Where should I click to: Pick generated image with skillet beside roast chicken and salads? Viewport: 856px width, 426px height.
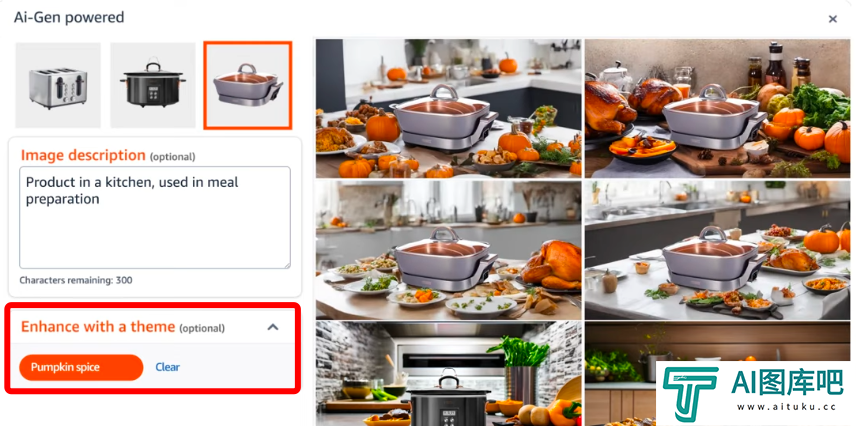449,250
